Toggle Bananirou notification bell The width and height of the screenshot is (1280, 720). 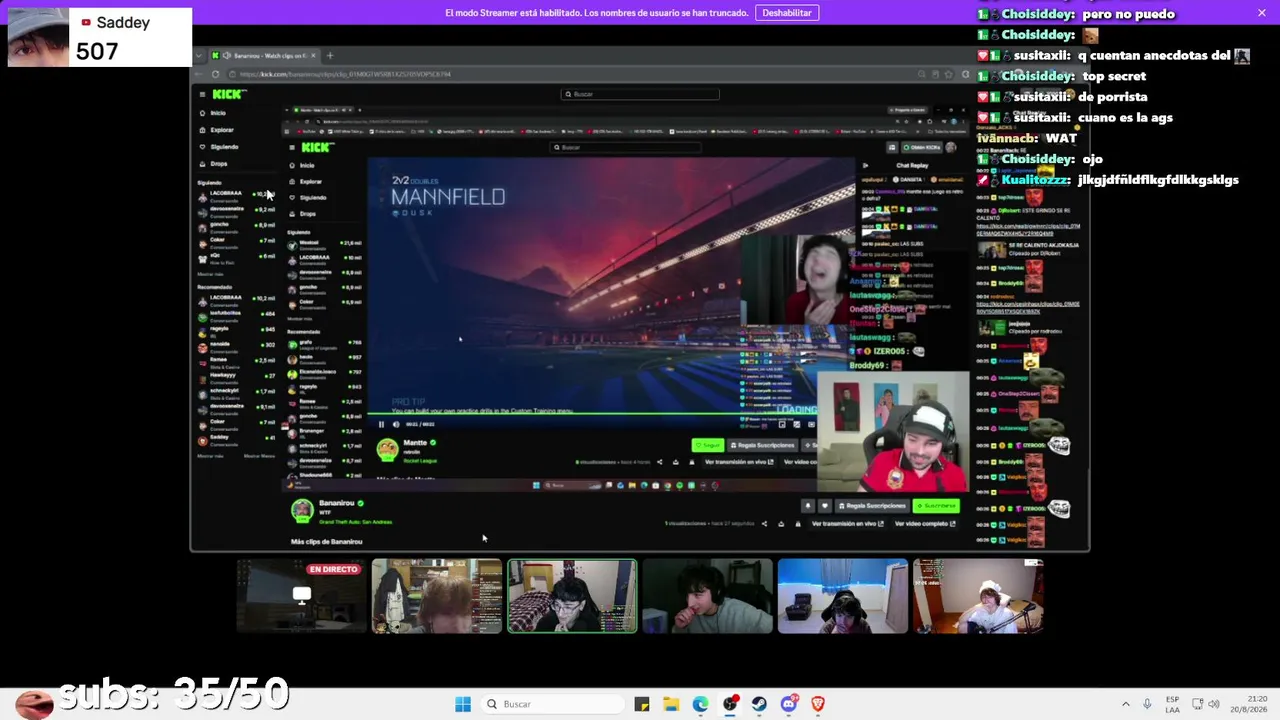click(x=808, y=506)
